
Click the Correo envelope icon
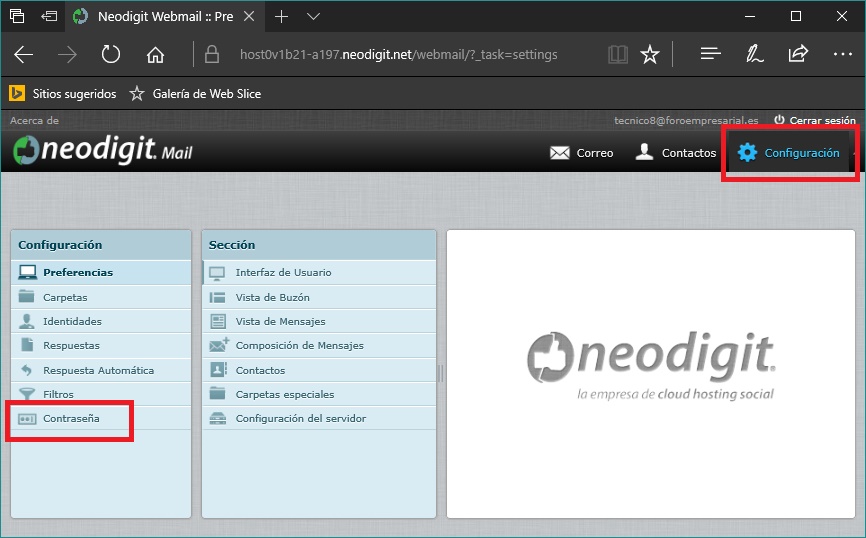click(x=559, y=152)
